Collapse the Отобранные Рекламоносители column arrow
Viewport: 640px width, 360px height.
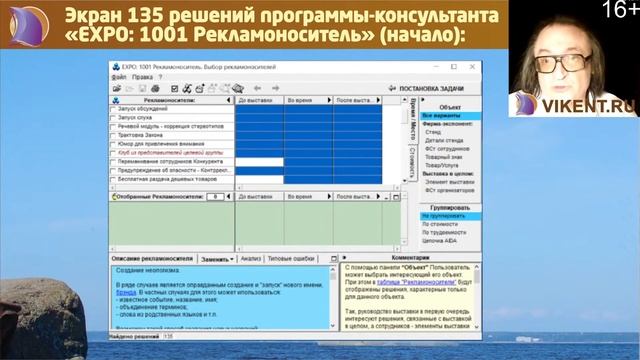click(229, 197)
